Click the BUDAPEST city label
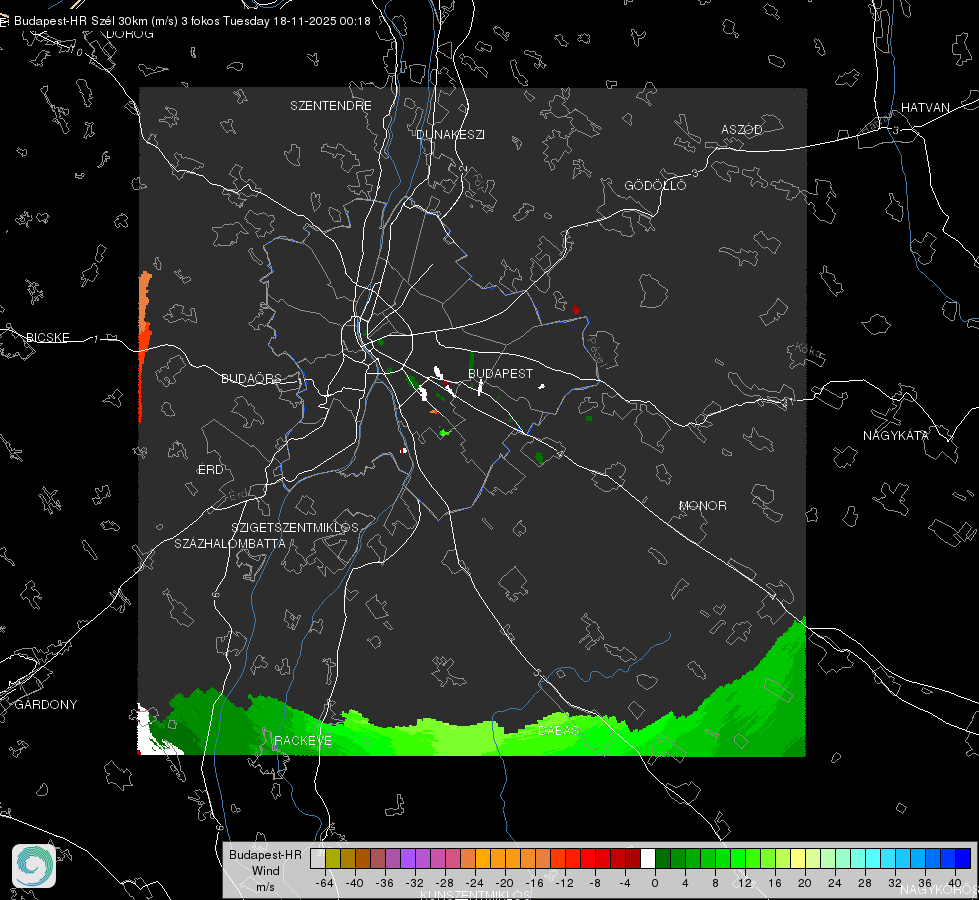Screen dimensions: 979x900 500,373
